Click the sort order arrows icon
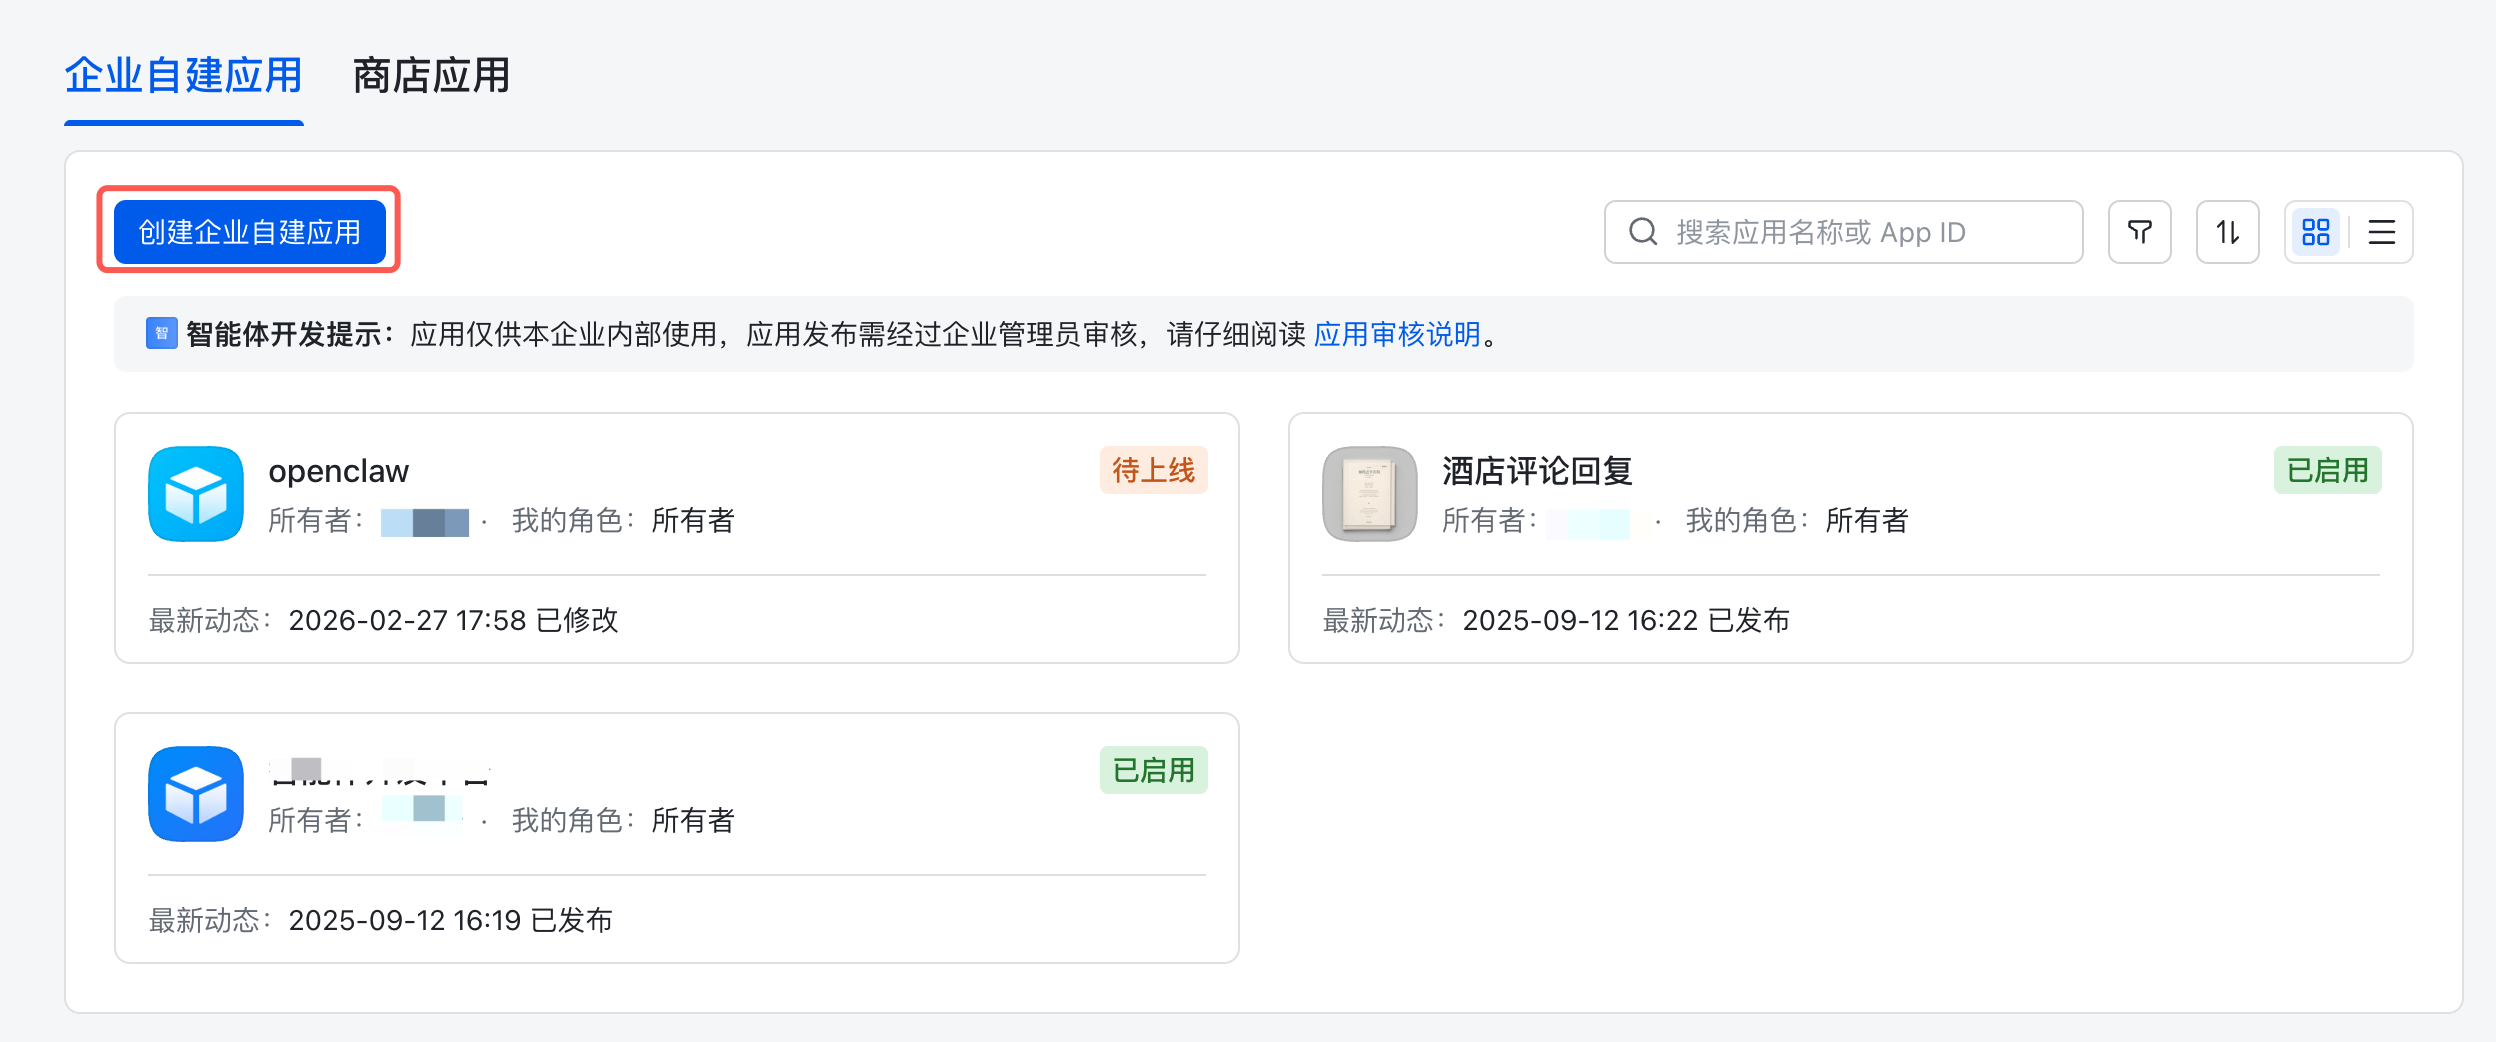The width and height of the screenshot is (2496, 1042). coord(2227,232)
